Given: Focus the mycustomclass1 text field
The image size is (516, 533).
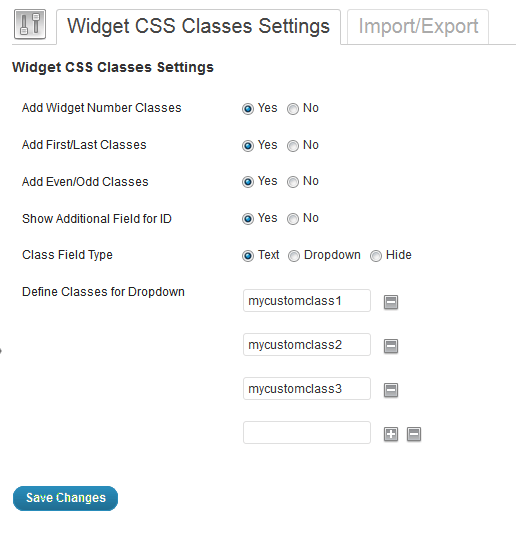Looking at the screenshot, I should (307, 300).
